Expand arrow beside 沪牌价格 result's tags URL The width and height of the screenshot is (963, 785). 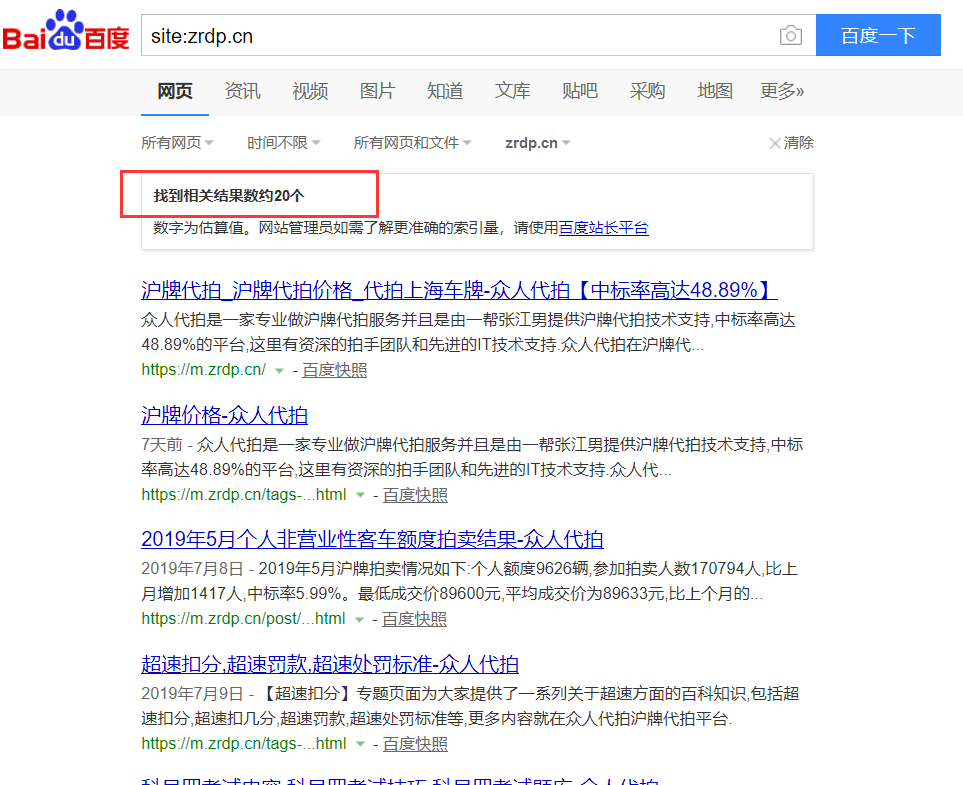tap(360, 495)
